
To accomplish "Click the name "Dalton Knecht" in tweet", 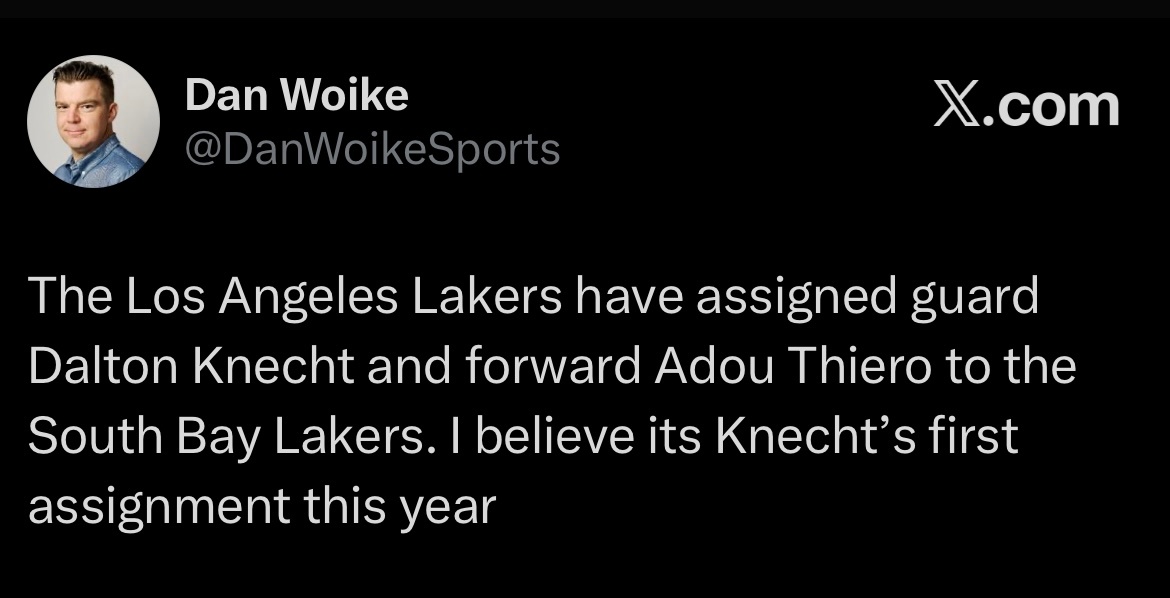I will (x=190, y=367).
